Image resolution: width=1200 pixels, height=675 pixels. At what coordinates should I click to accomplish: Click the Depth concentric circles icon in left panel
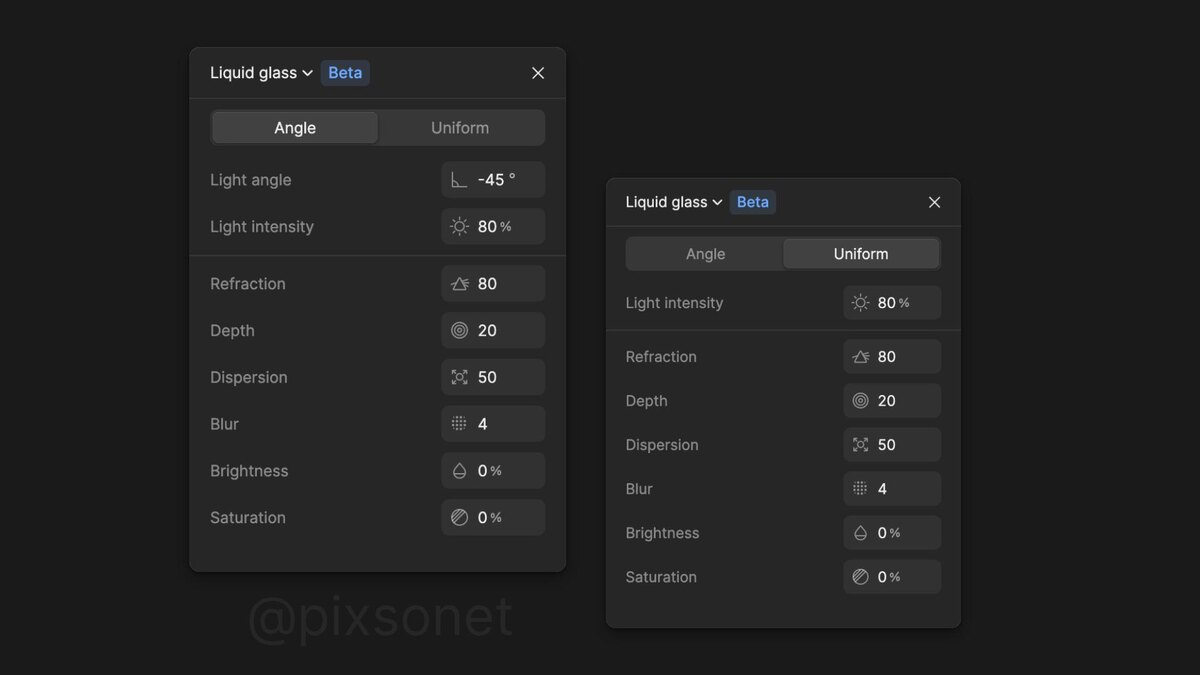(x=459, y=331)
